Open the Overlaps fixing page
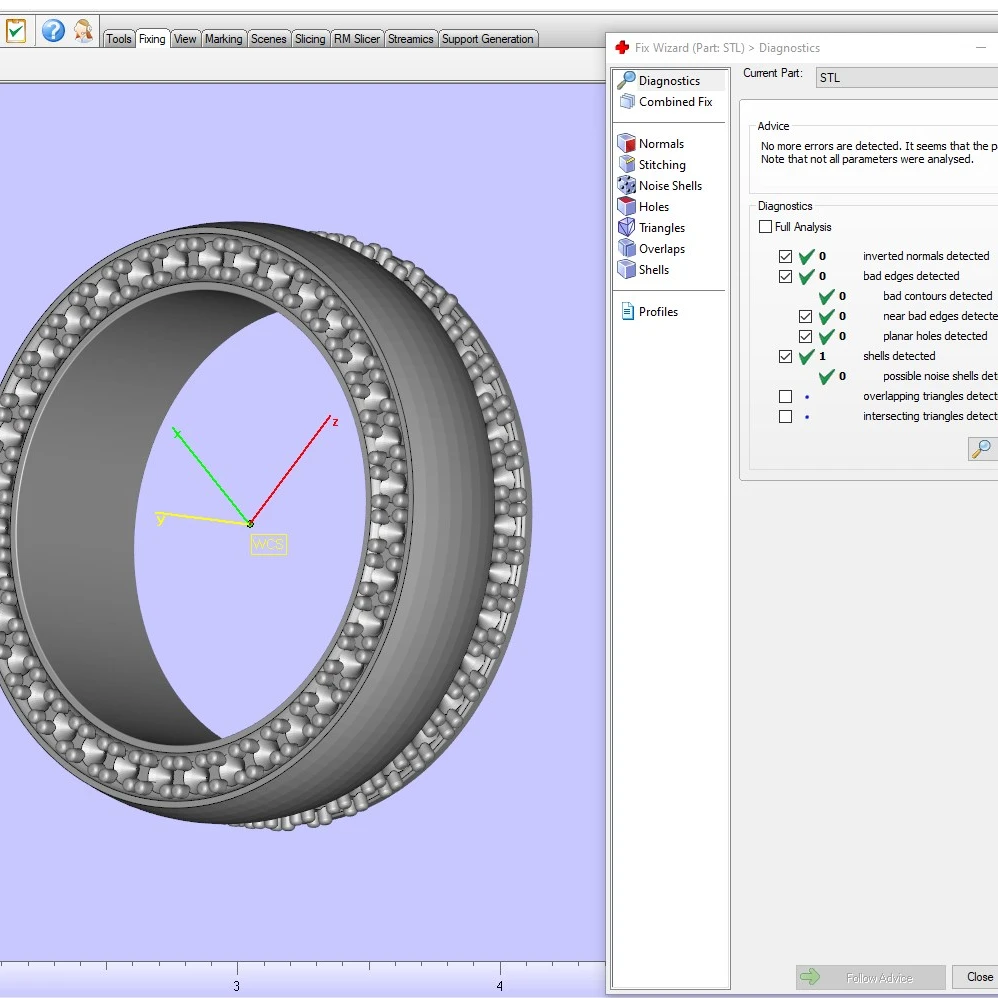 pyautogui.click(x=662, y=248)
